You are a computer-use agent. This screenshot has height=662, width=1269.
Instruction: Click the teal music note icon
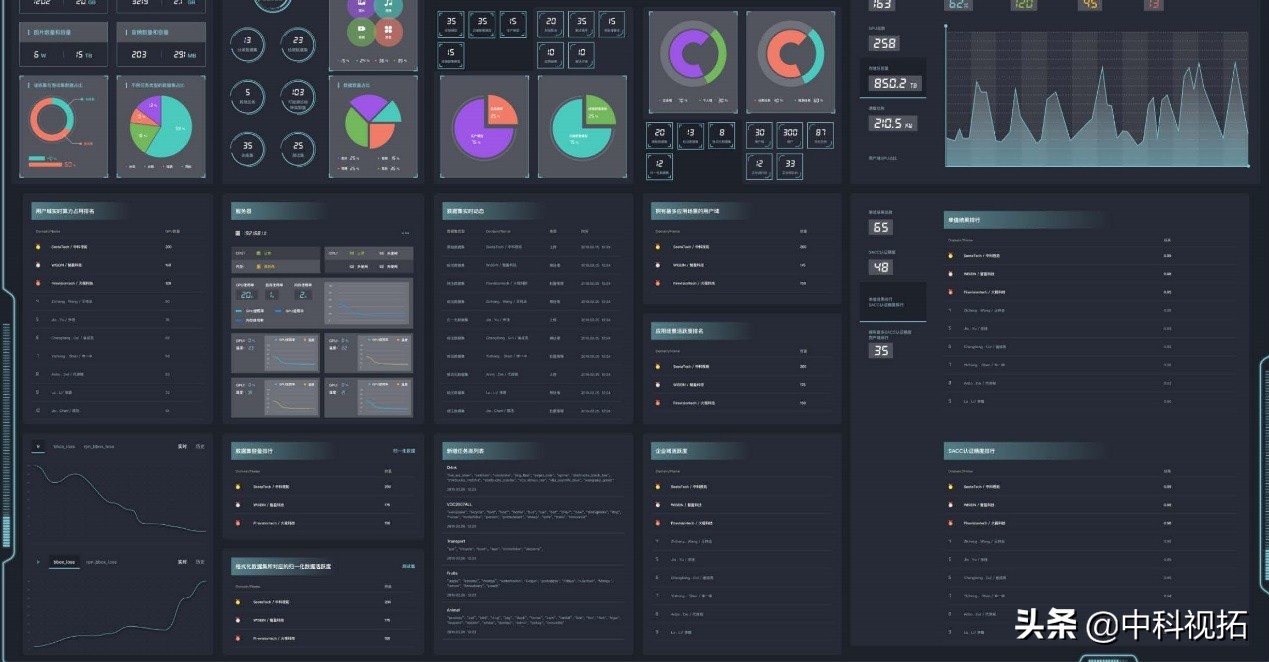point(389,6)
